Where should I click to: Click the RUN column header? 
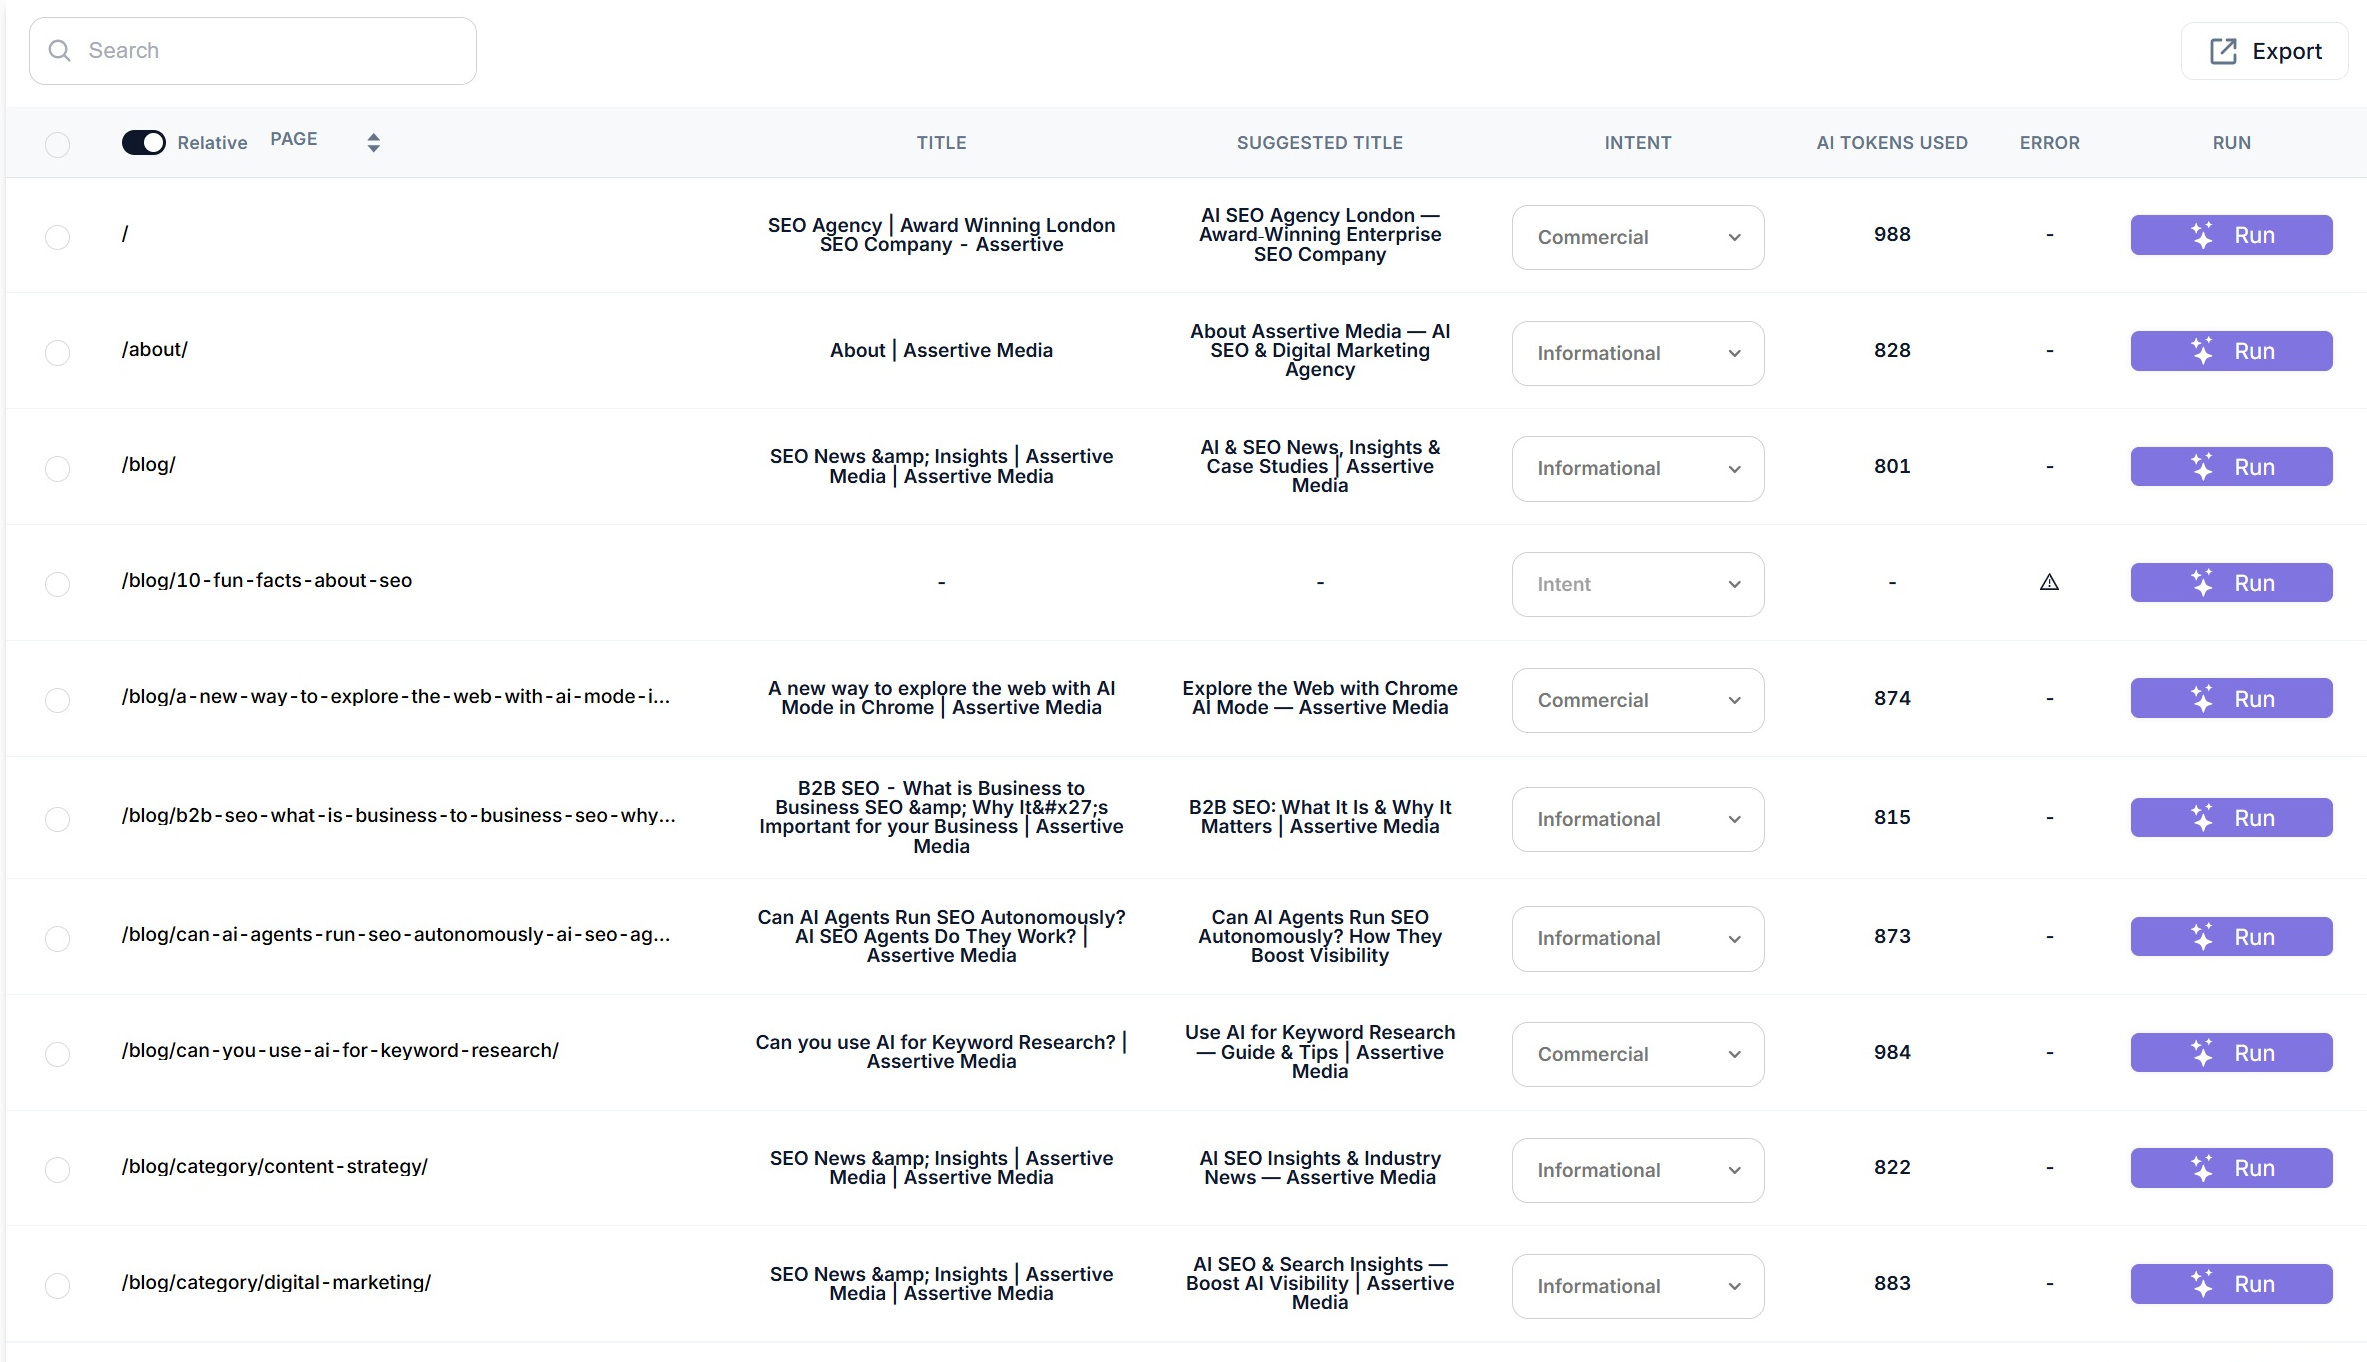(x=2231, y=143)
